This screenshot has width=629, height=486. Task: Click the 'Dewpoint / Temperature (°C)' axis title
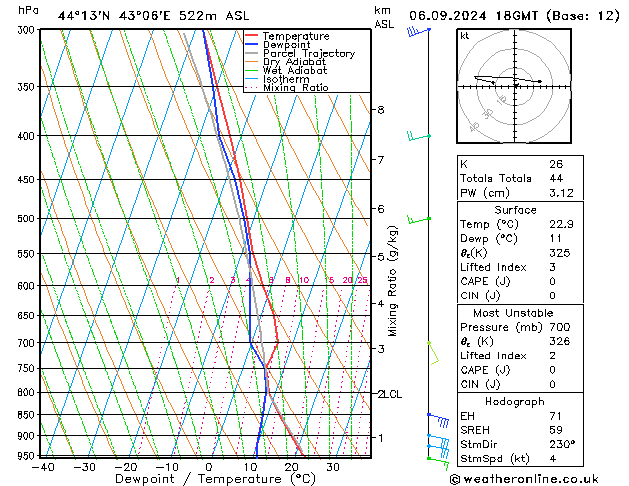click(x=215, y=479)
